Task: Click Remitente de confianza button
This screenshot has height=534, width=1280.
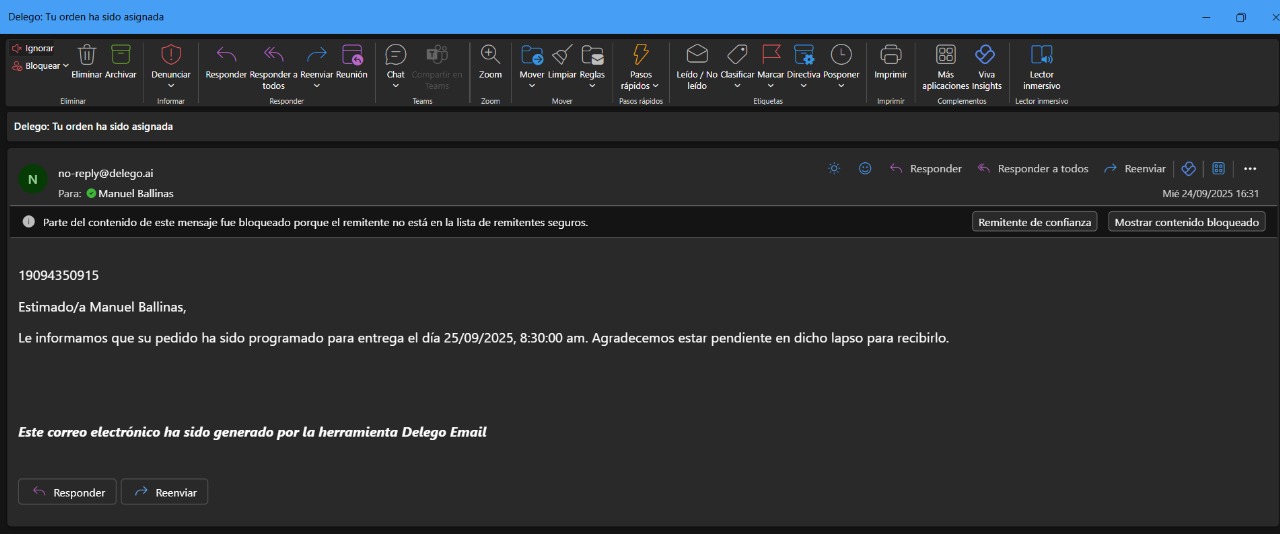Action: point(1034,222)
